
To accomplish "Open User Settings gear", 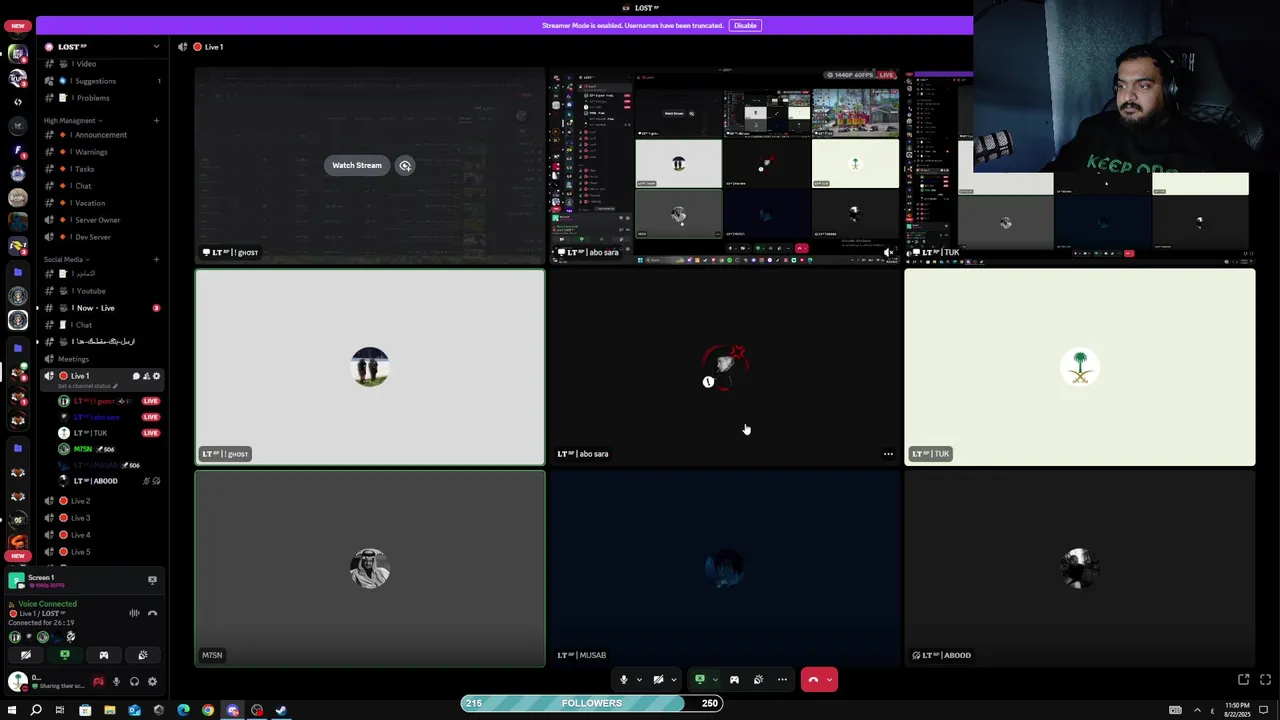I will click(x=152, y=682).
